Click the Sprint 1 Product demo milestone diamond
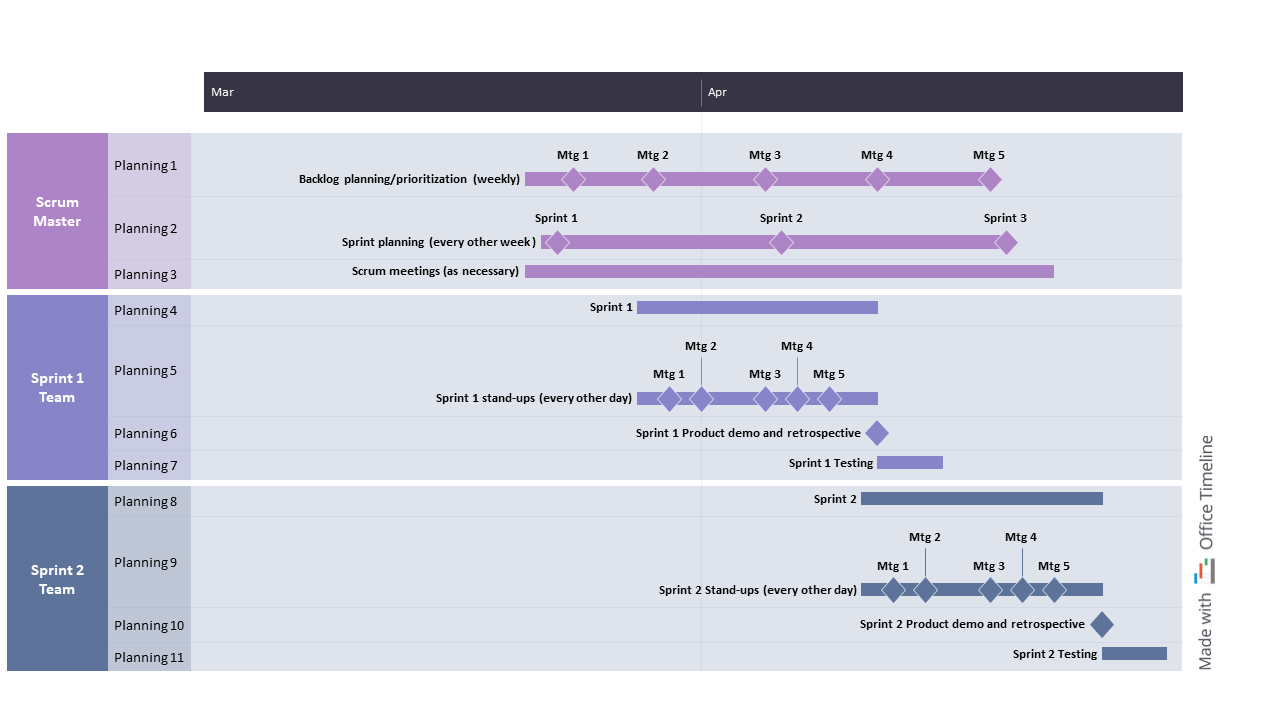The width and height of the screenshot is (1280, 720). pos(877,433)
